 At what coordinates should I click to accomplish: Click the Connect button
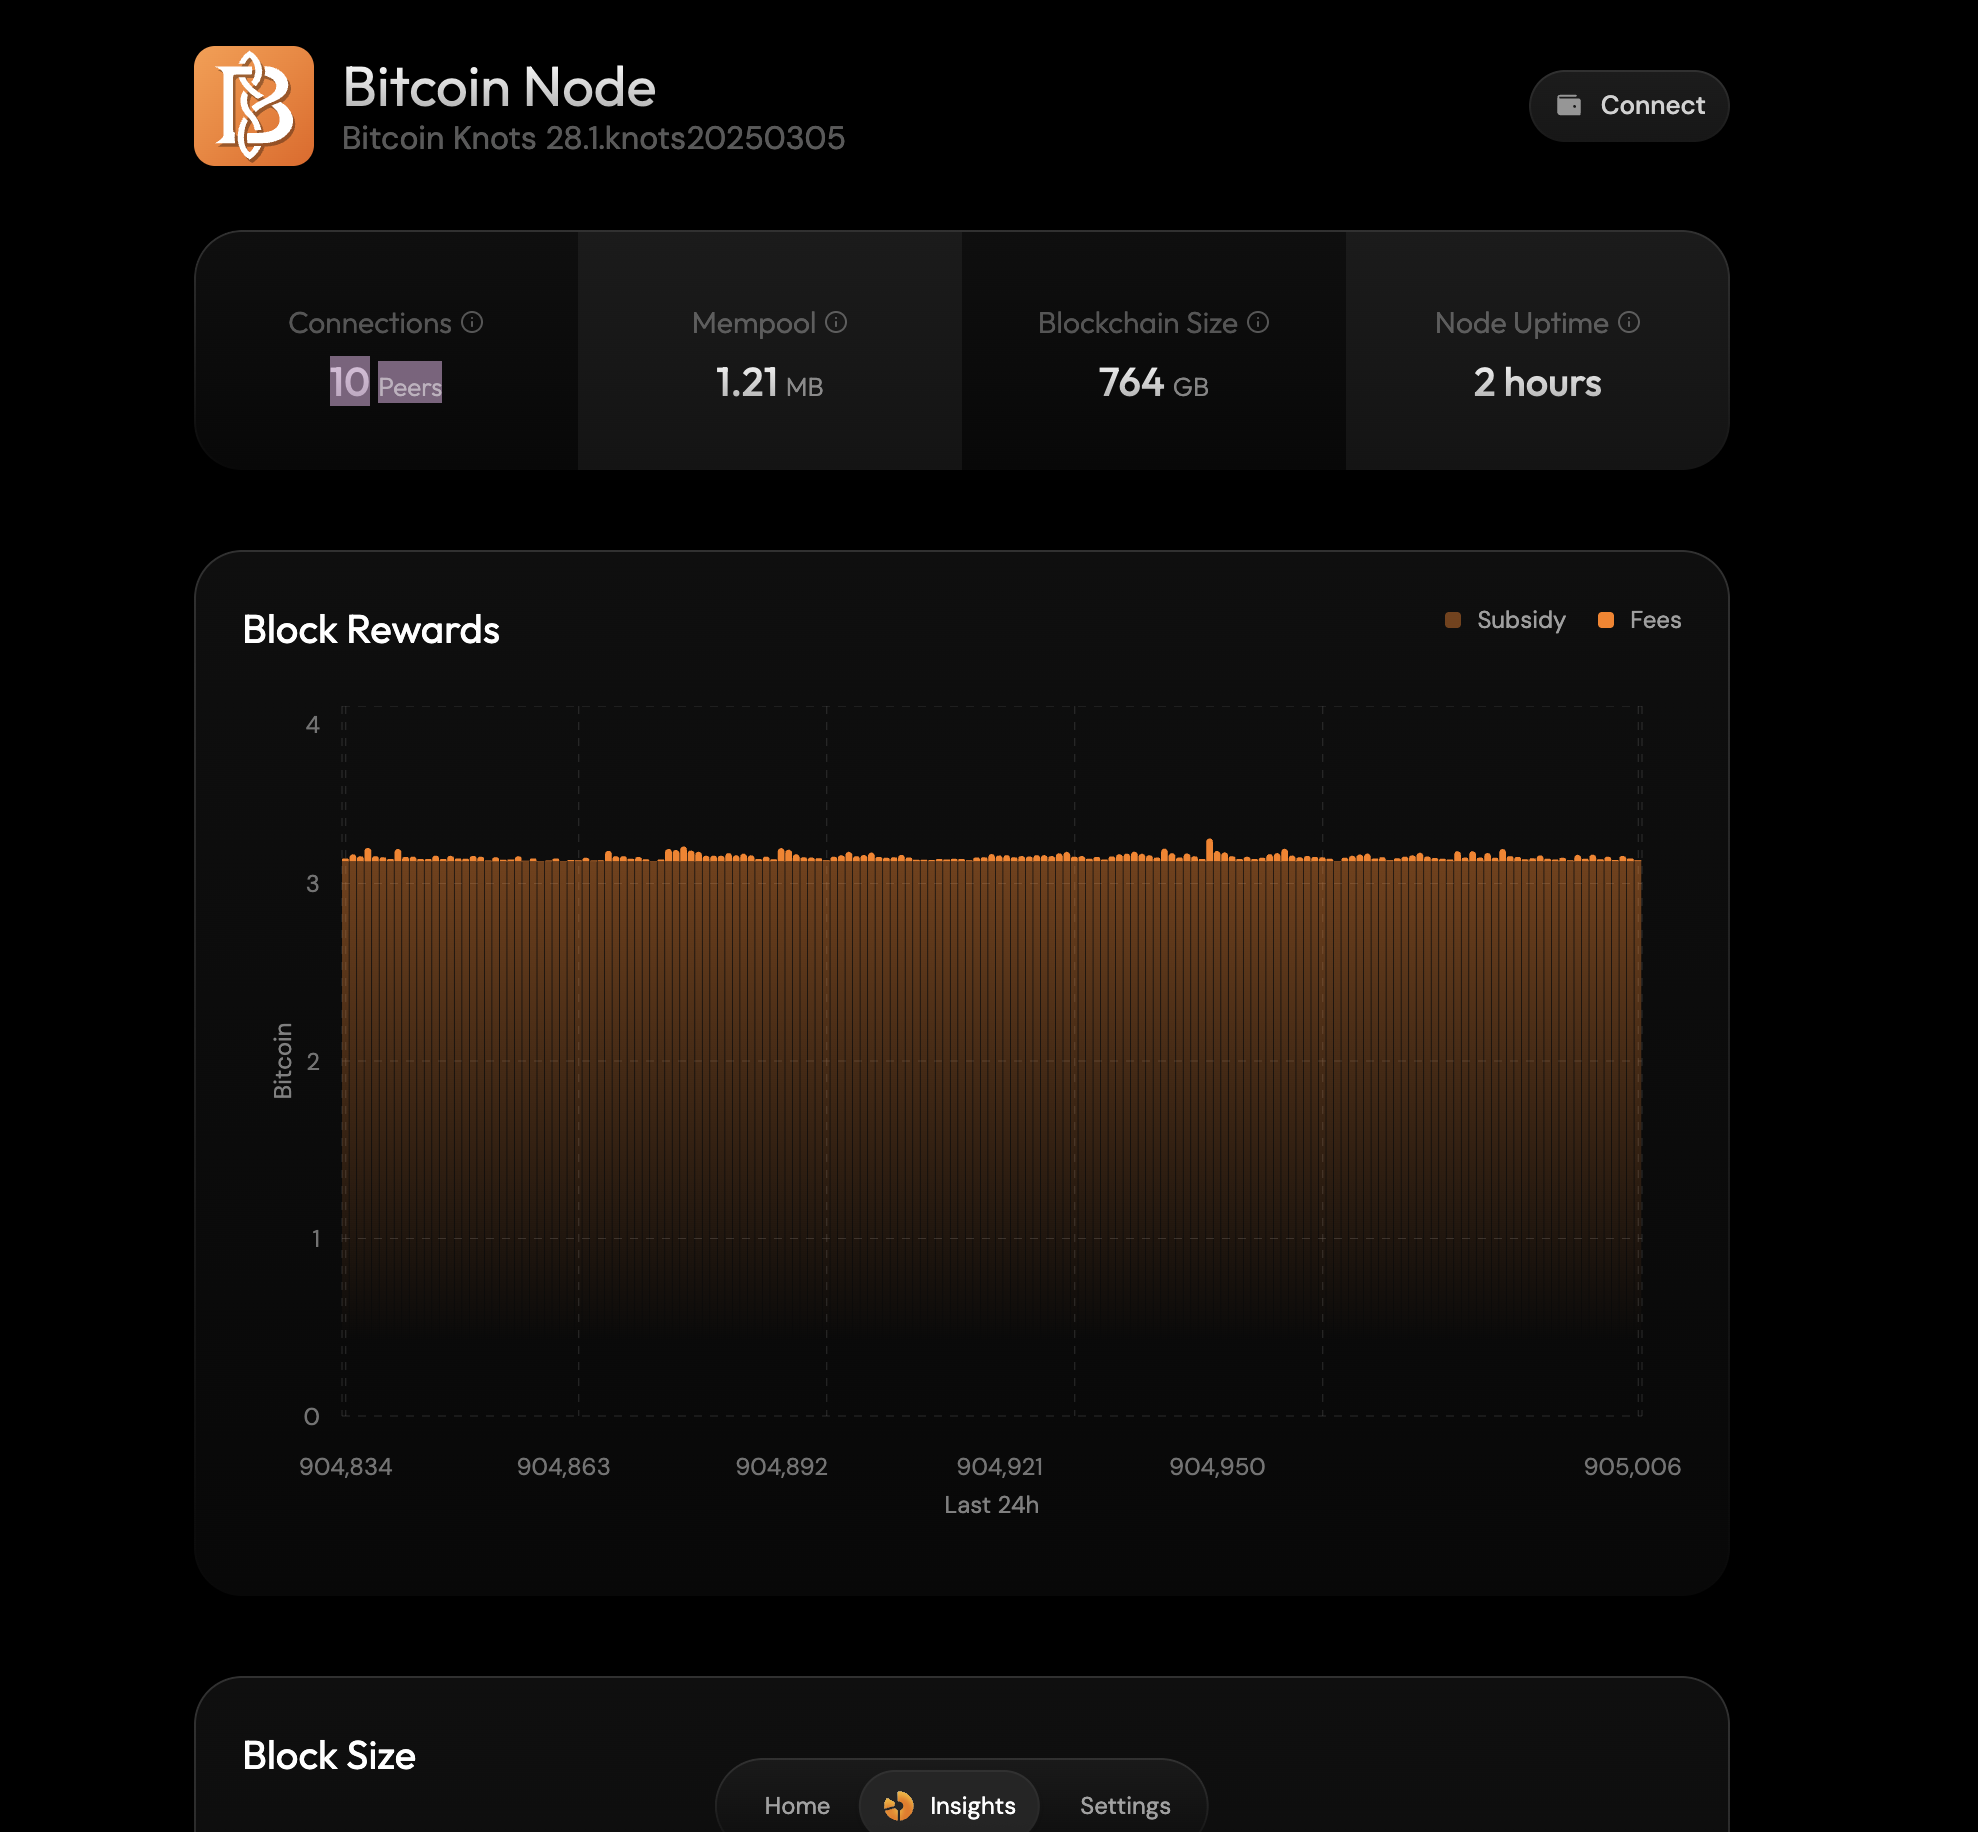[x=1629, y=106]
